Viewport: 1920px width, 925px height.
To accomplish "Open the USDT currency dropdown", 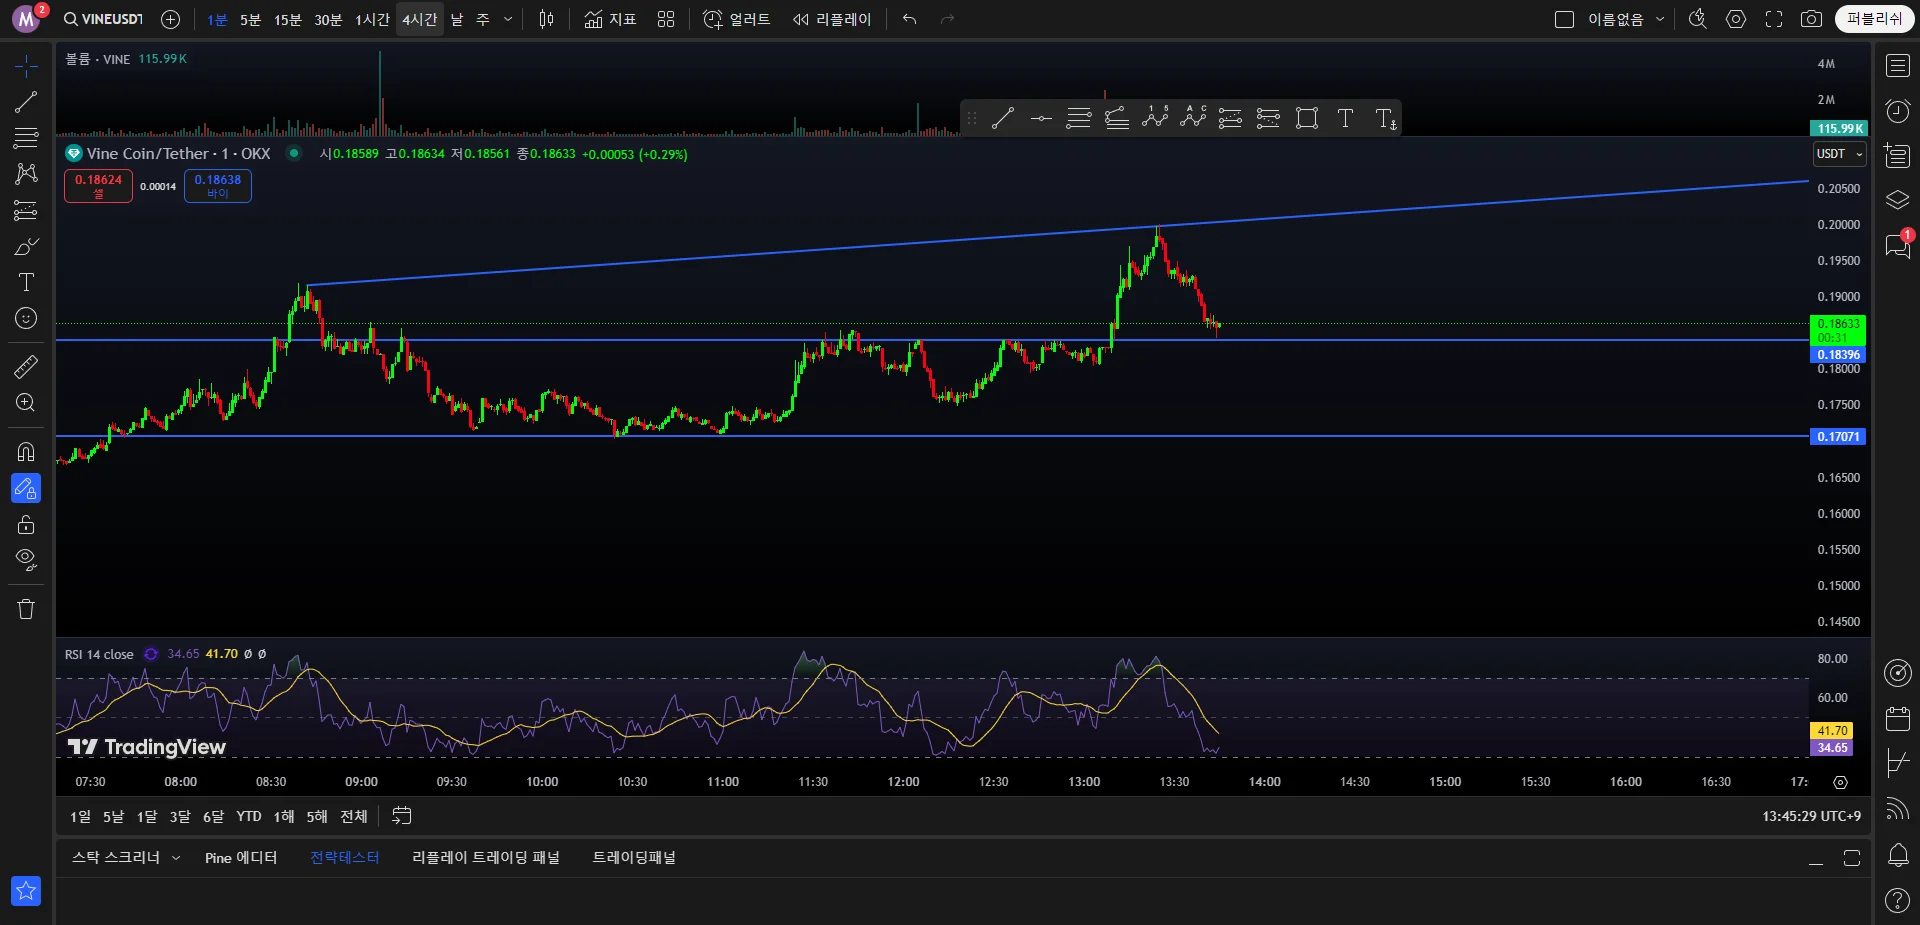I will tap(1839, 154).
